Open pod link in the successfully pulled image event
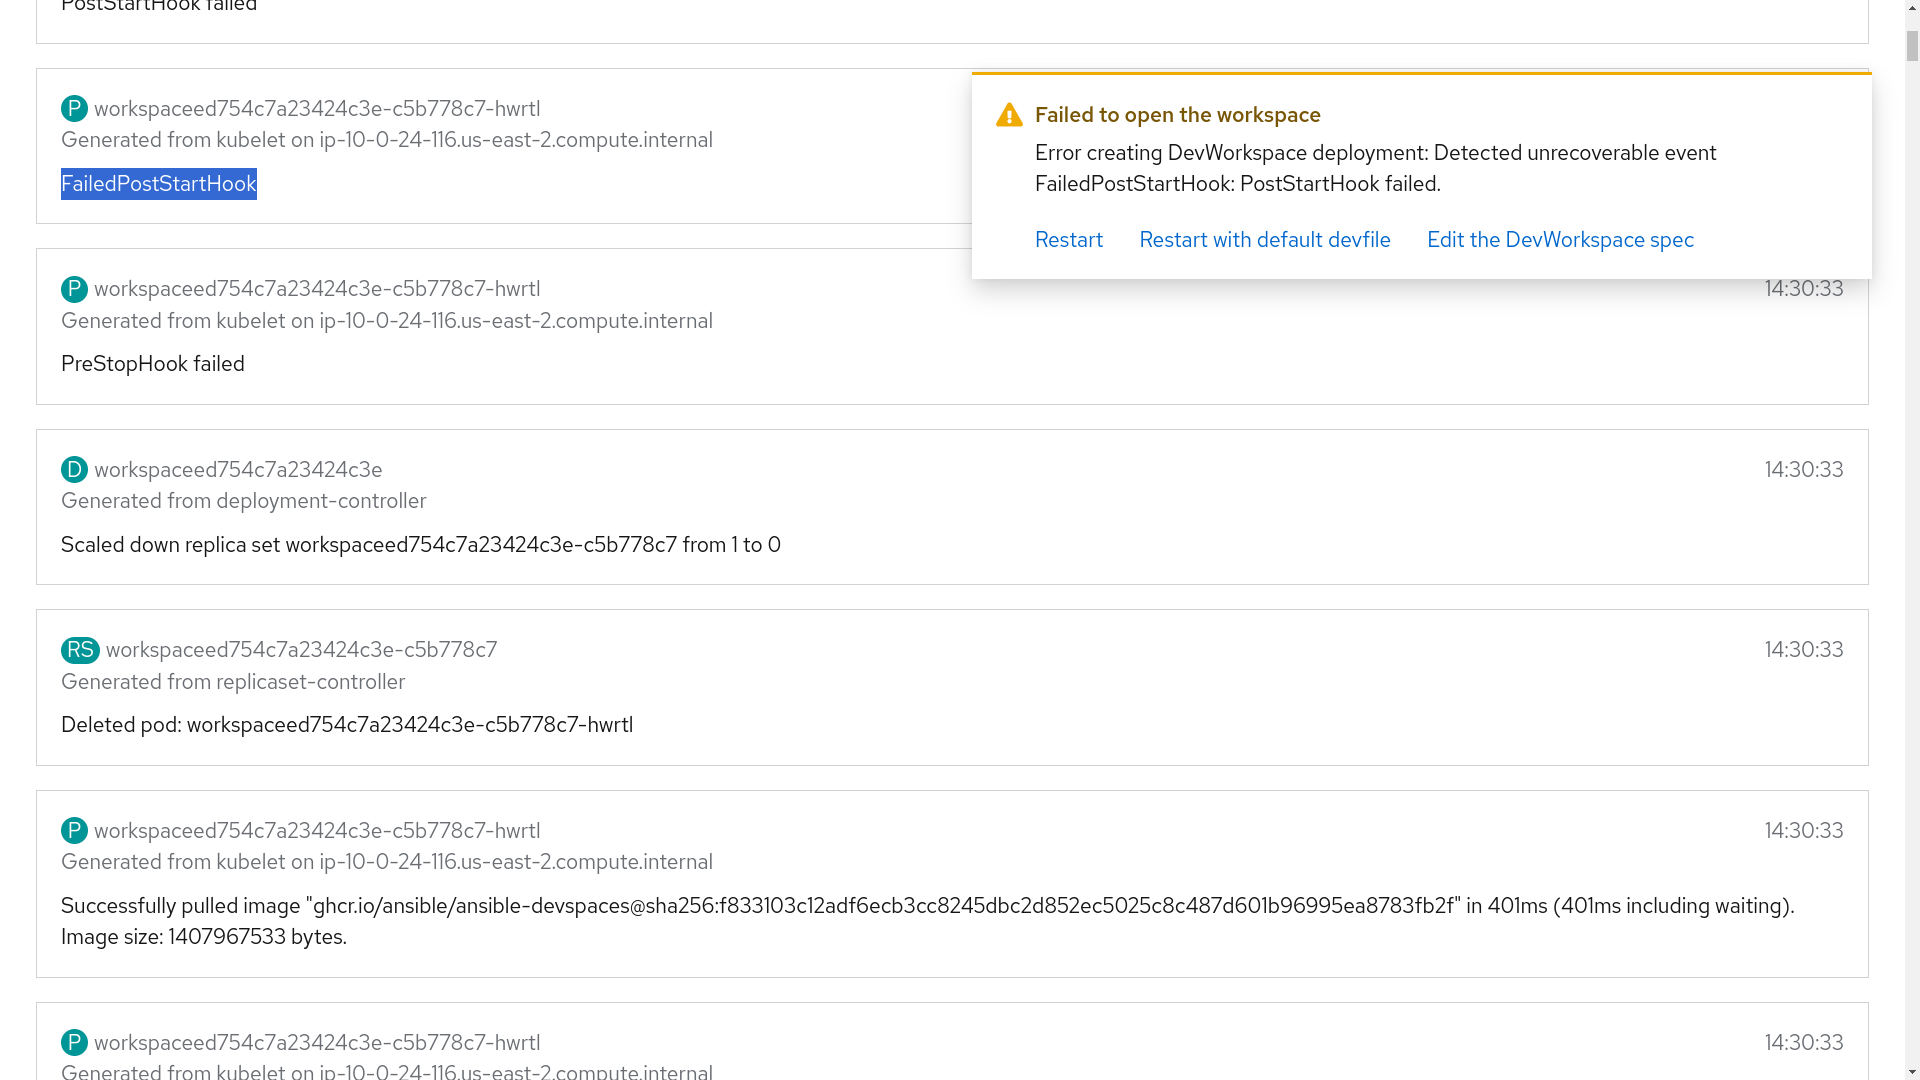 (x=316, y=831)
